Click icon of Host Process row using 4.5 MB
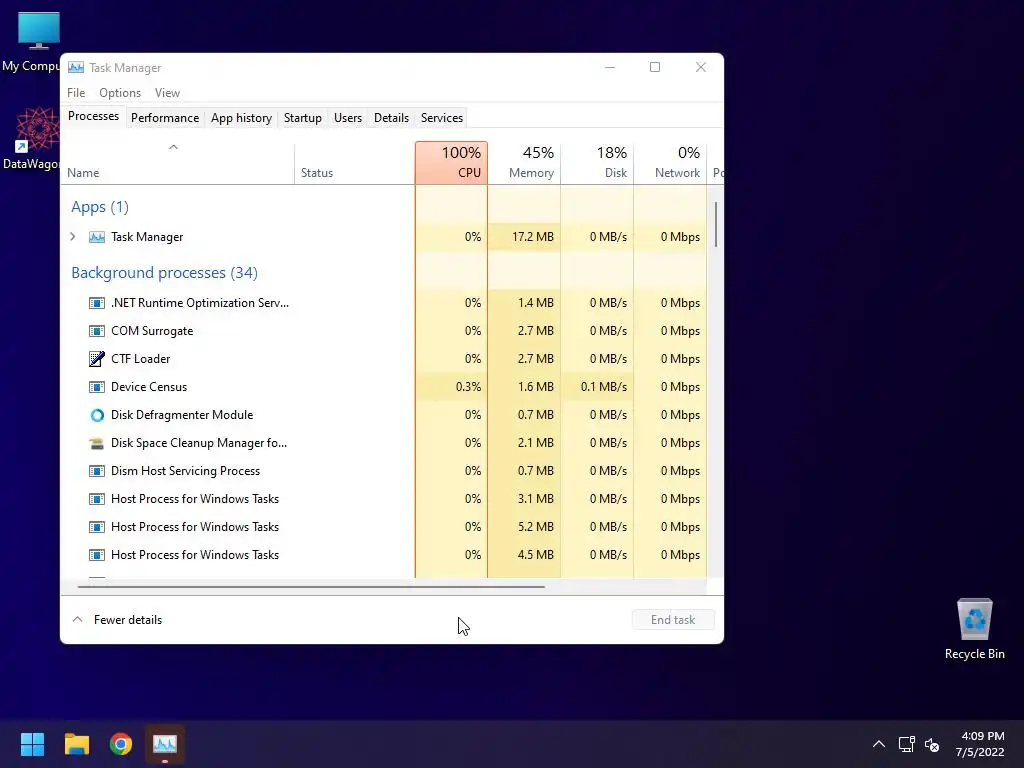 click(97, 555)
